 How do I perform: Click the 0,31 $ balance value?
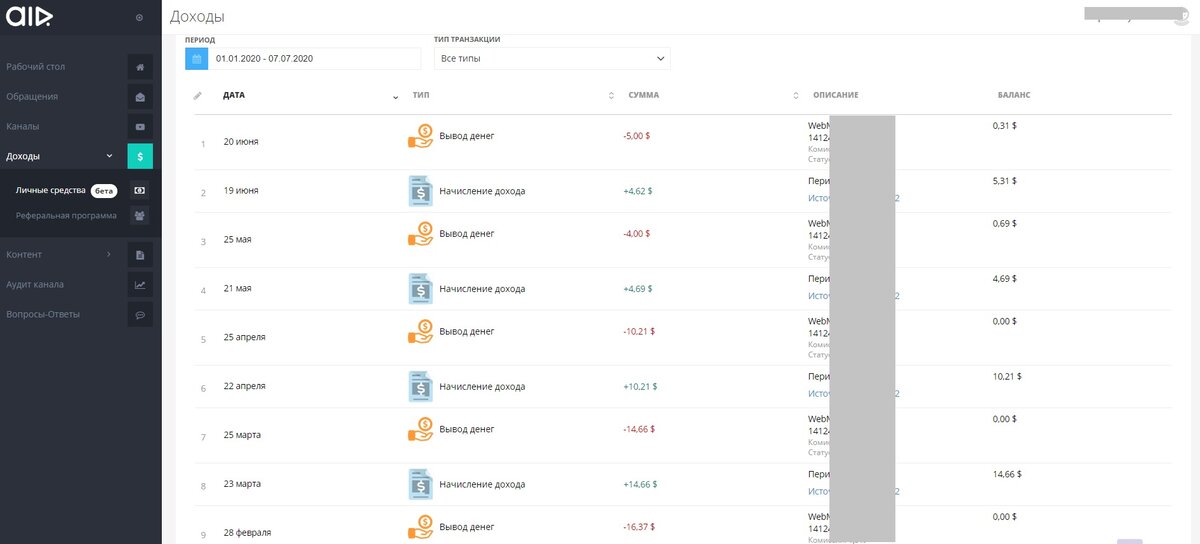pyautogui.click(x=1004, y=126)
